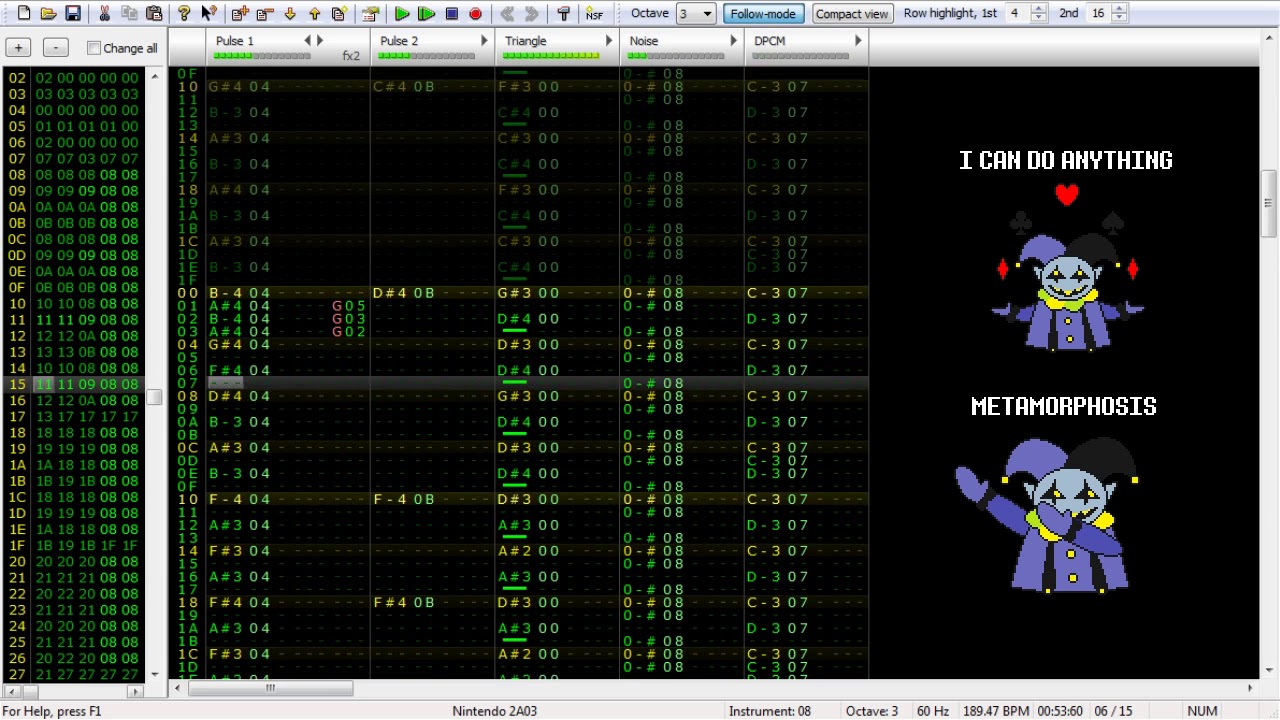
Task: Add a new frame
Action: tap(240, 14)
